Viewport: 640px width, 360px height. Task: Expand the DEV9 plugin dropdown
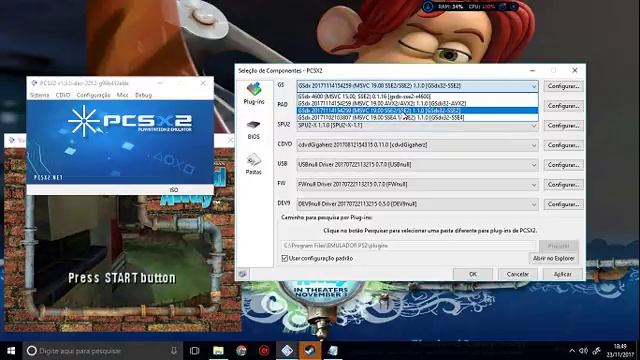533,204
